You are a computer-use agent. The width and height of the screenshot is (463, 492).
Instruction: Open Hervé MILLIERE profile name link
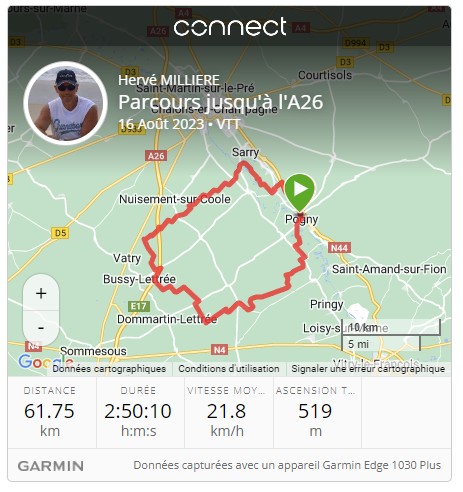[169, 80]
